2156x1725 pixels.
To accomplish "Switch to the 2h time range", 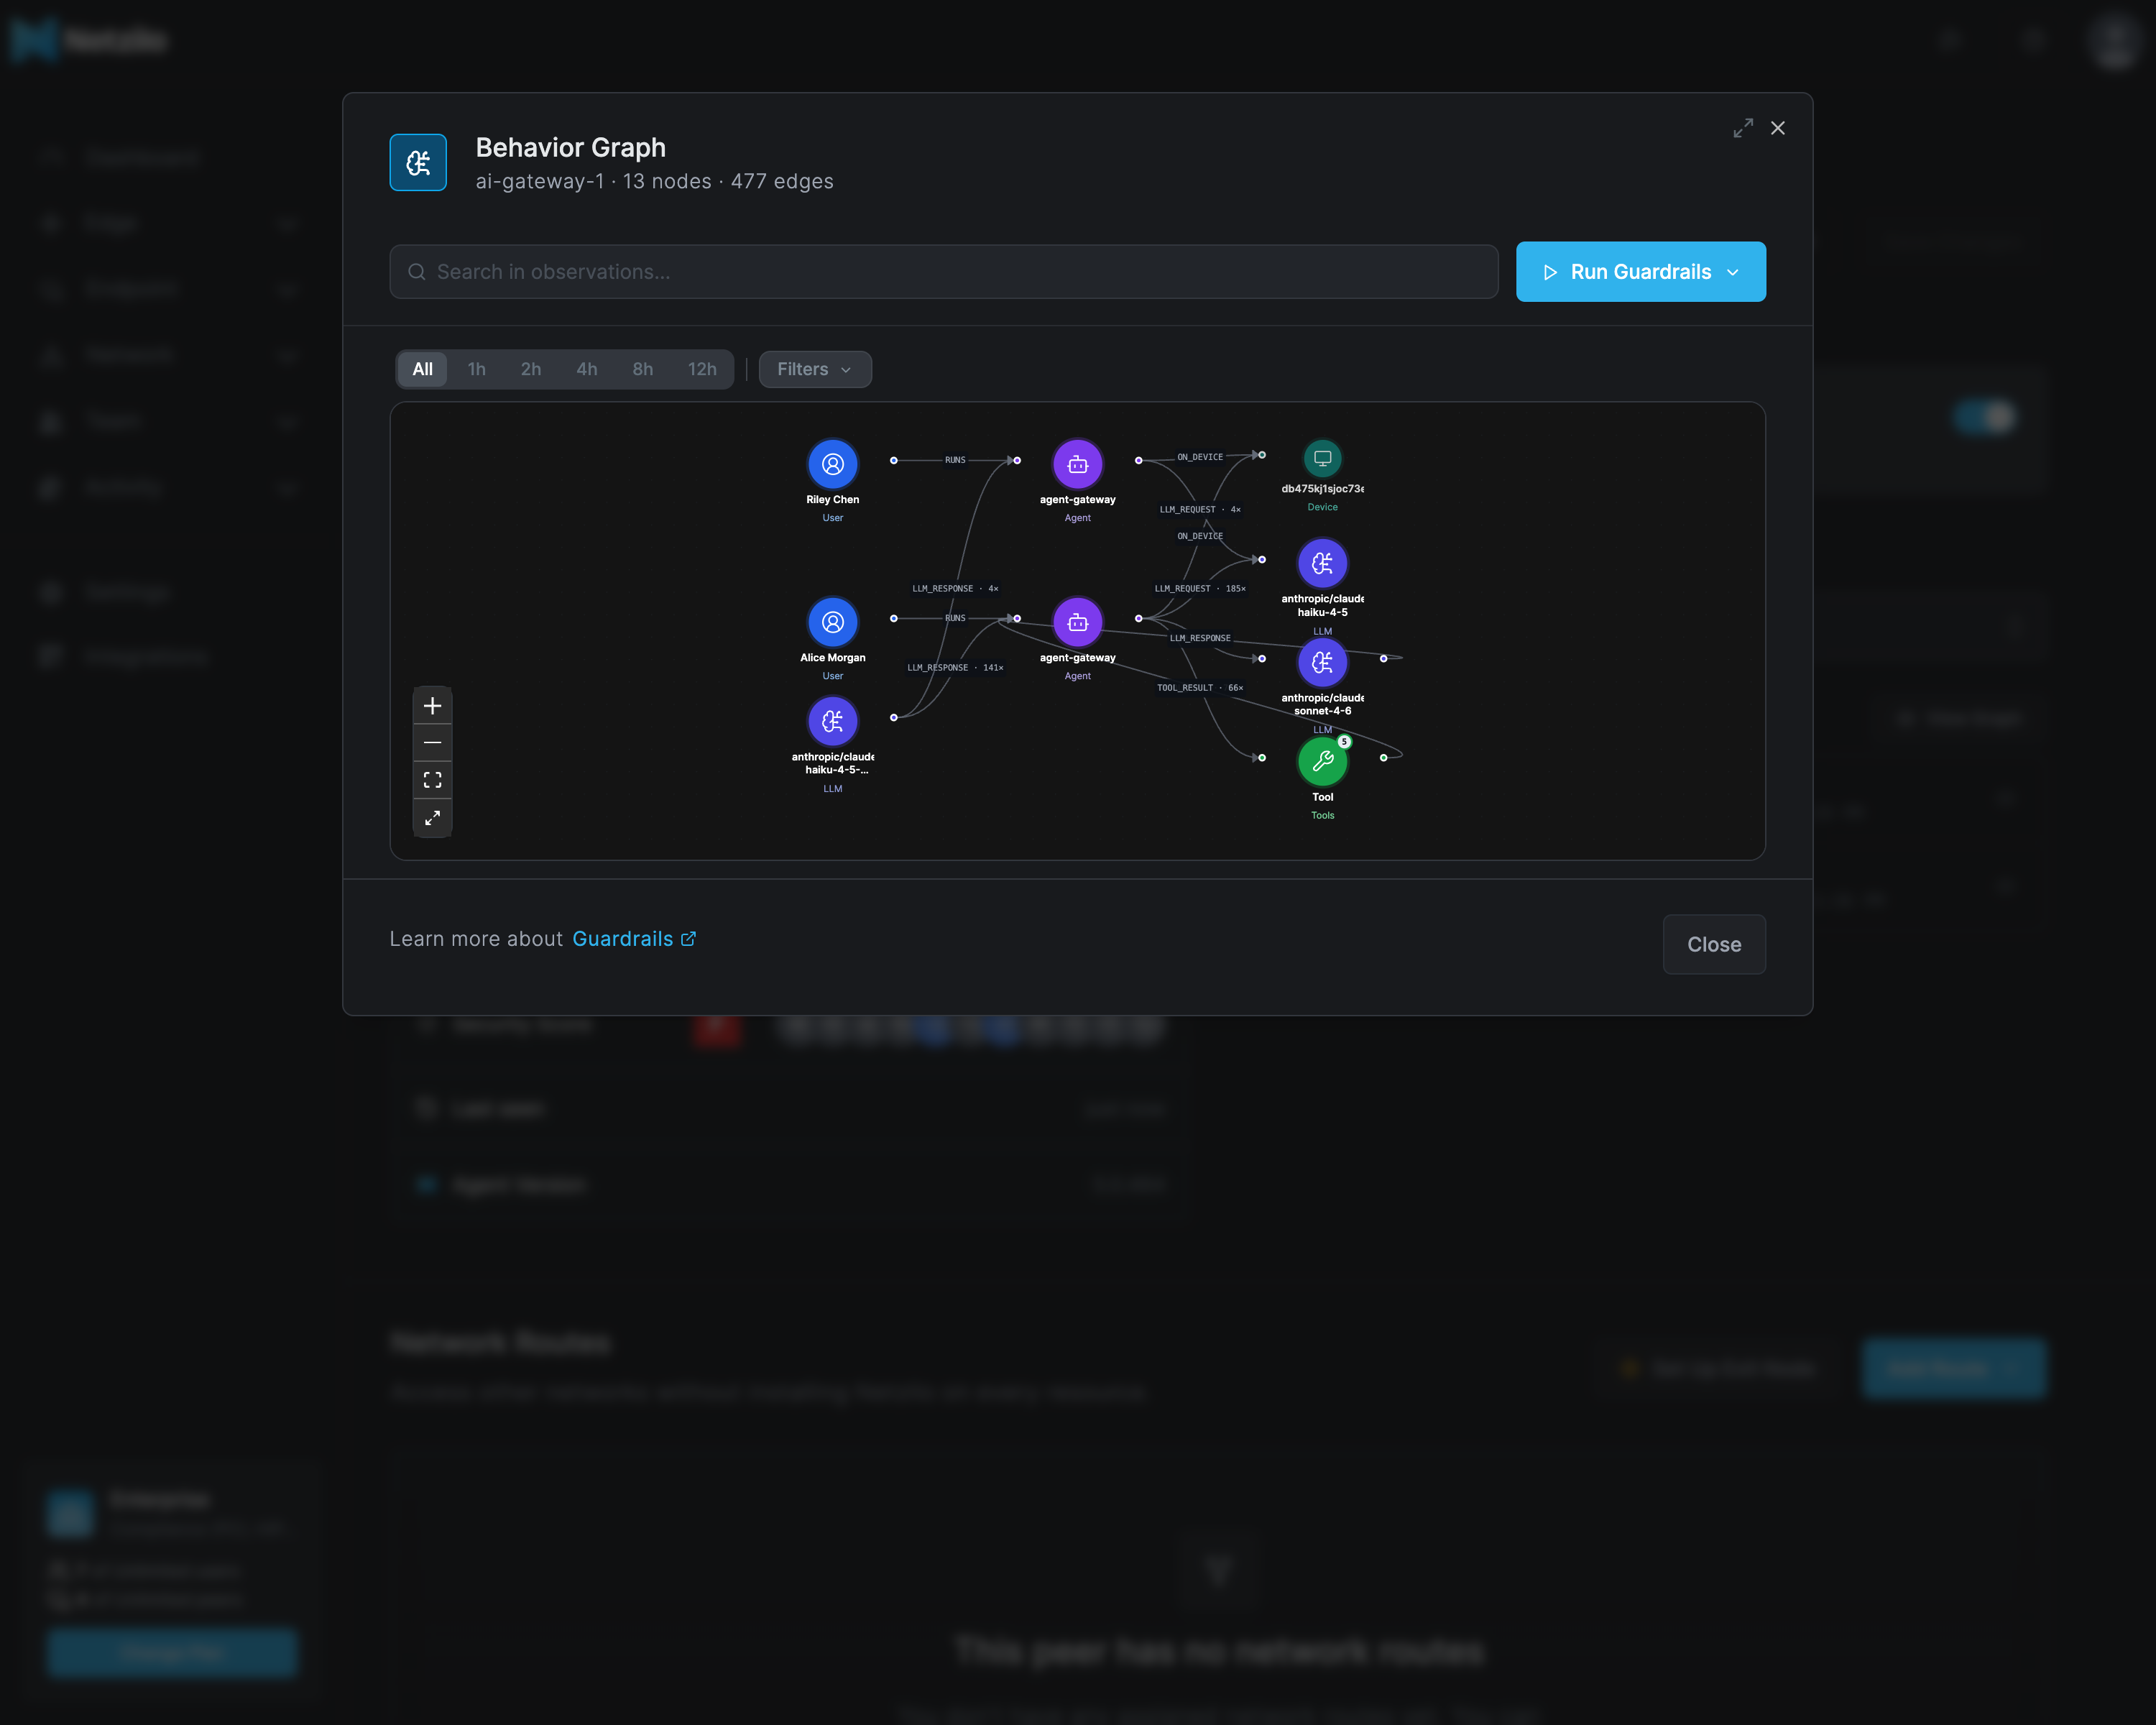I will (531, 369).
